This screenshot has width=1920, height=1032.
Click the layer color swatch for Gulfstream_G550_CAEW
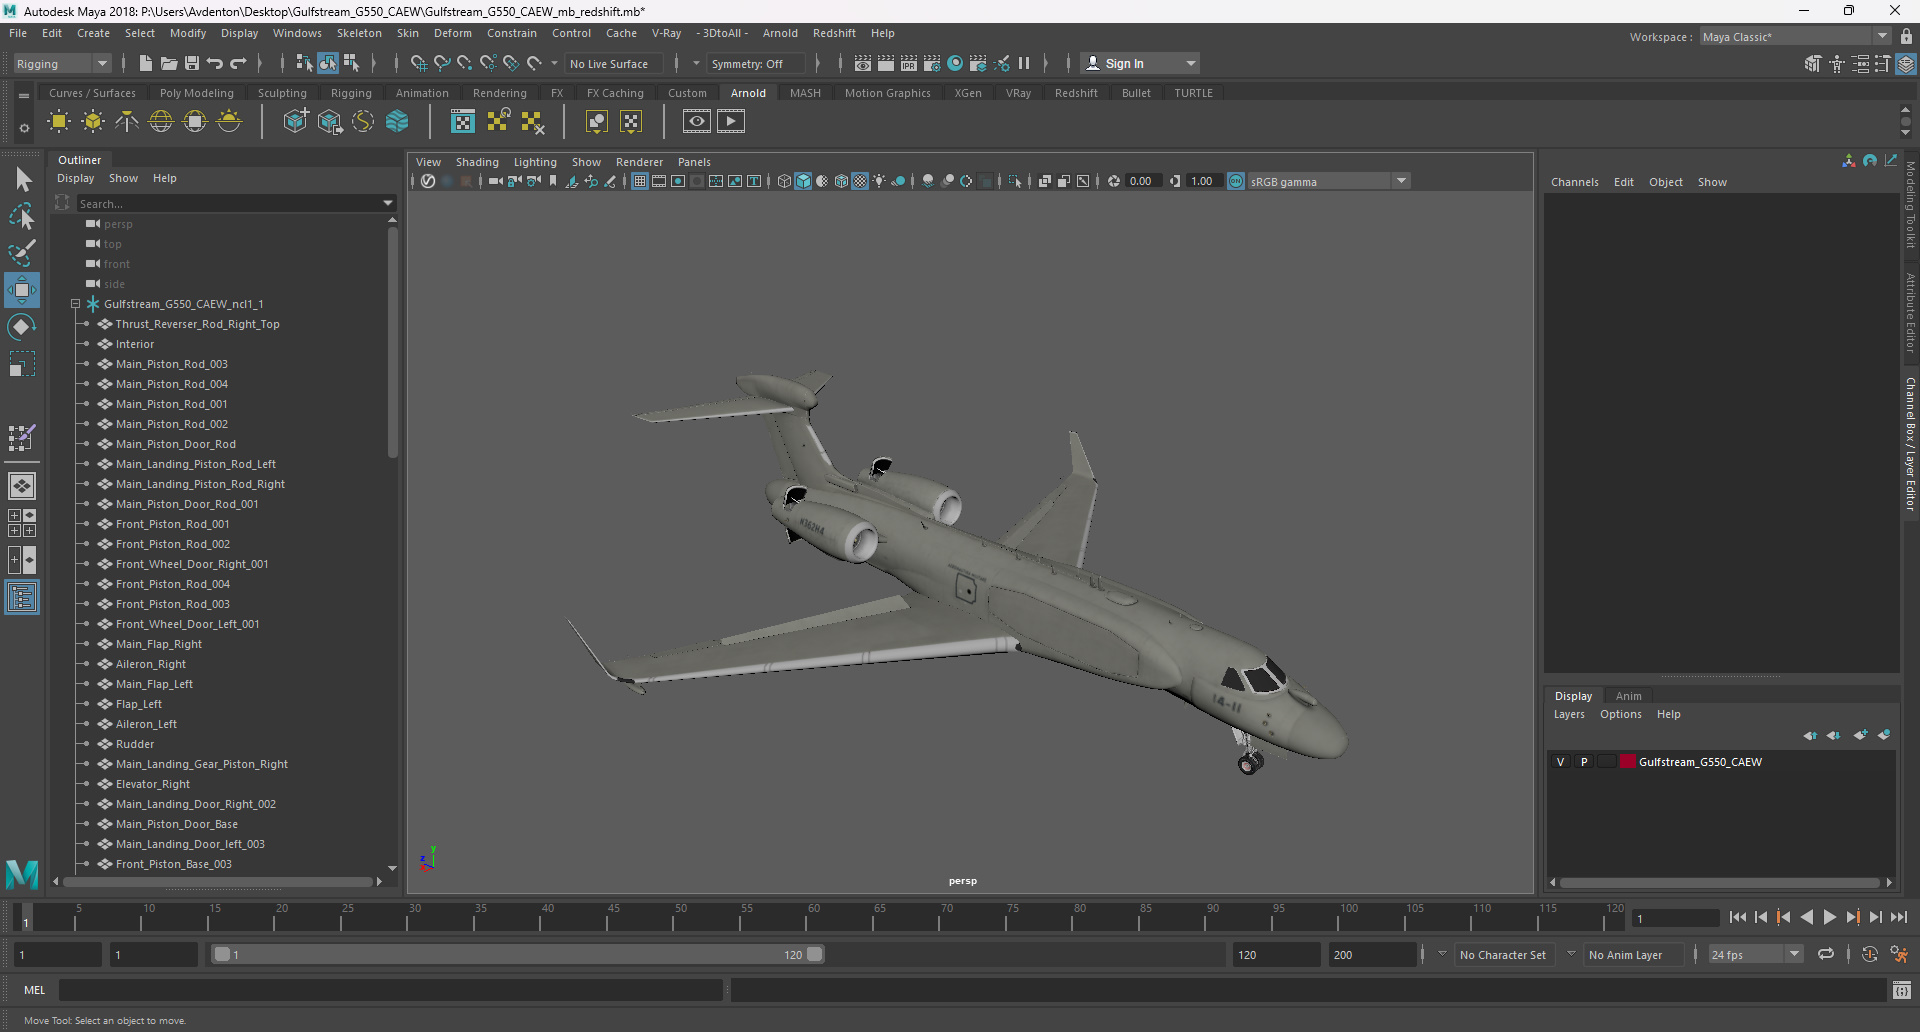coord(1628,762)
